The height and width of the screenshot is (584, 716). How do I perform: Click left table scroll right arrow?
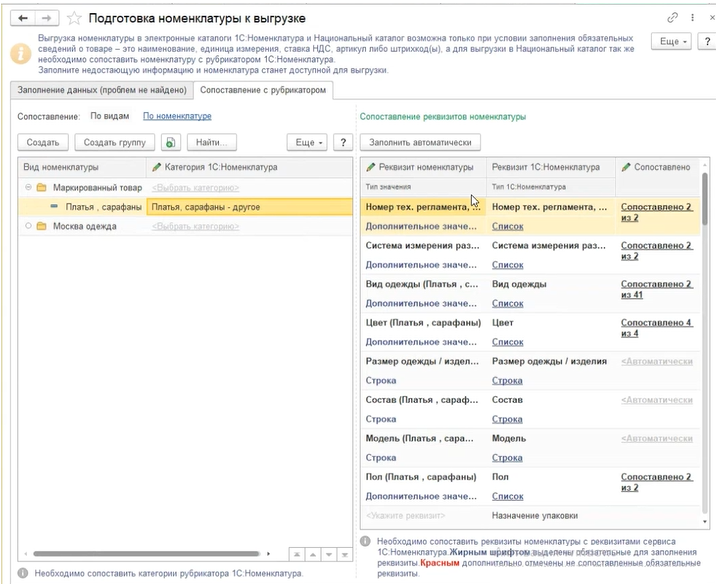[268, 554]
